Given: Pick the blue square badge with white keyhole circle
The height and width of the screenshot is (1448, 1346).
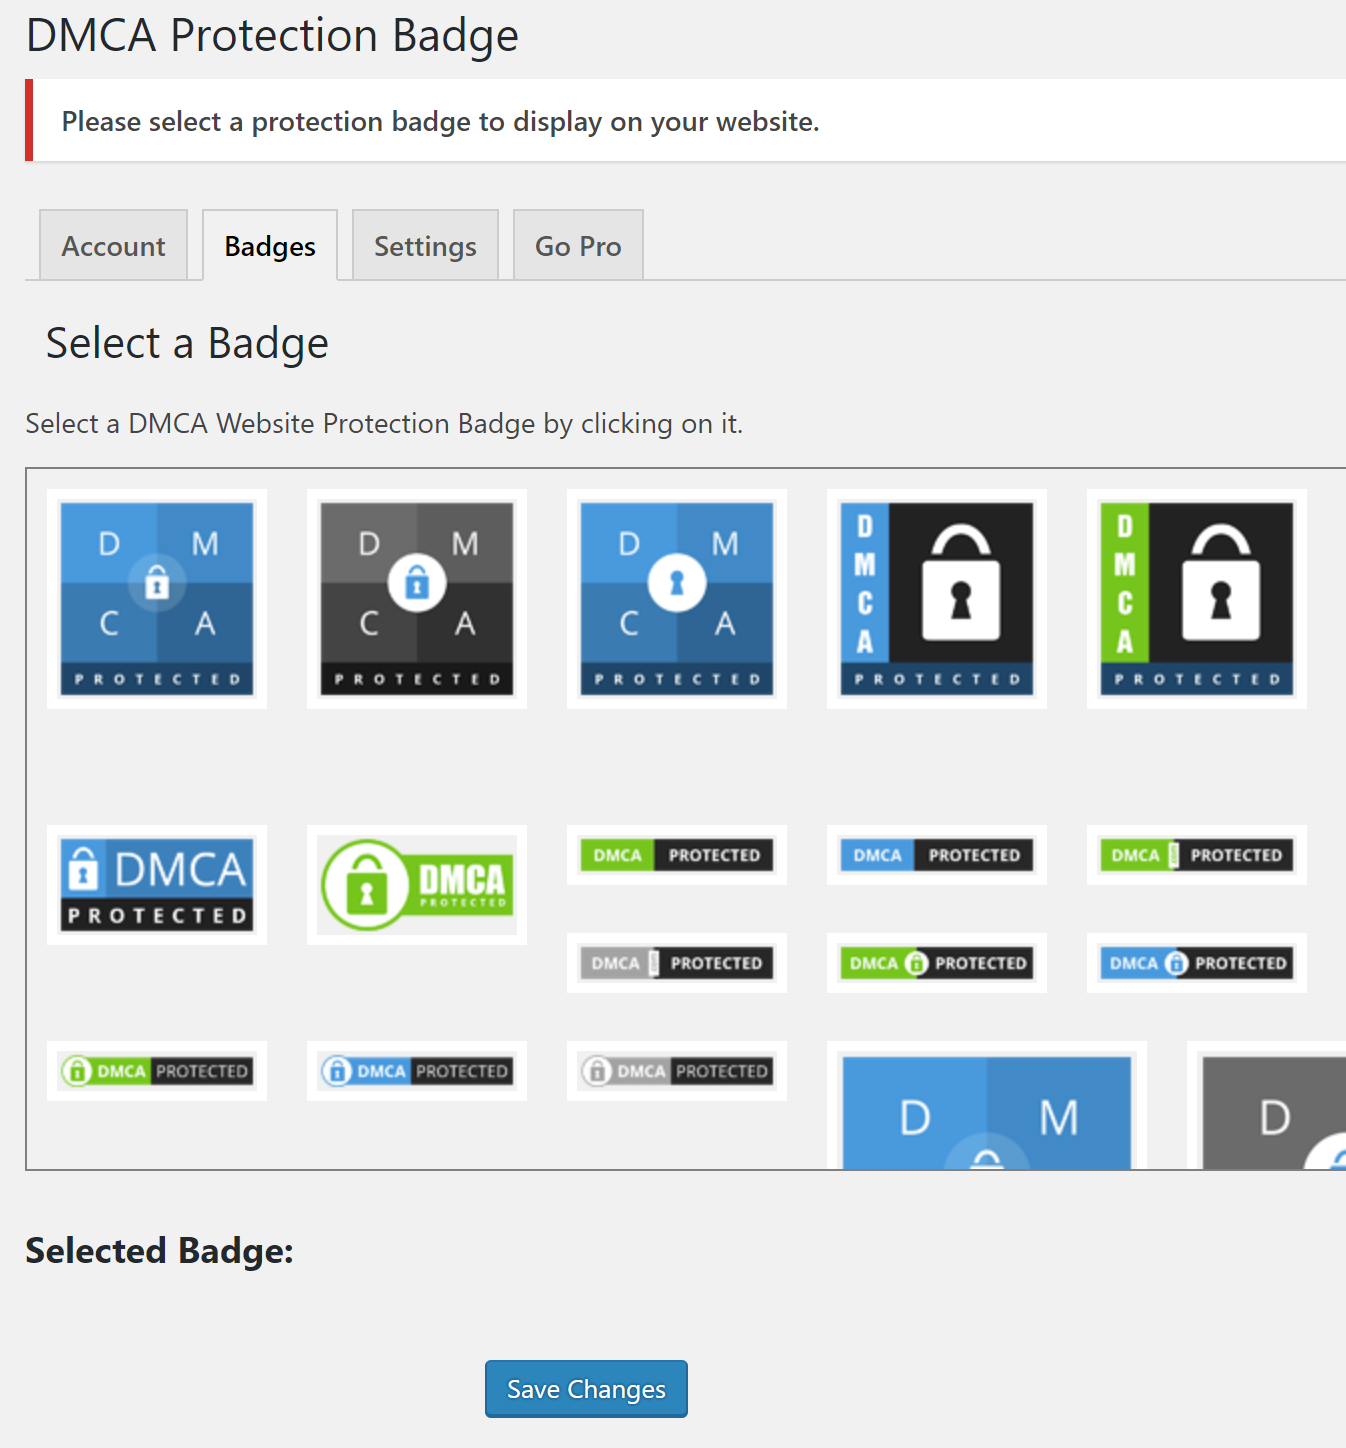Looking at the screenshot, I should (677, 598).
